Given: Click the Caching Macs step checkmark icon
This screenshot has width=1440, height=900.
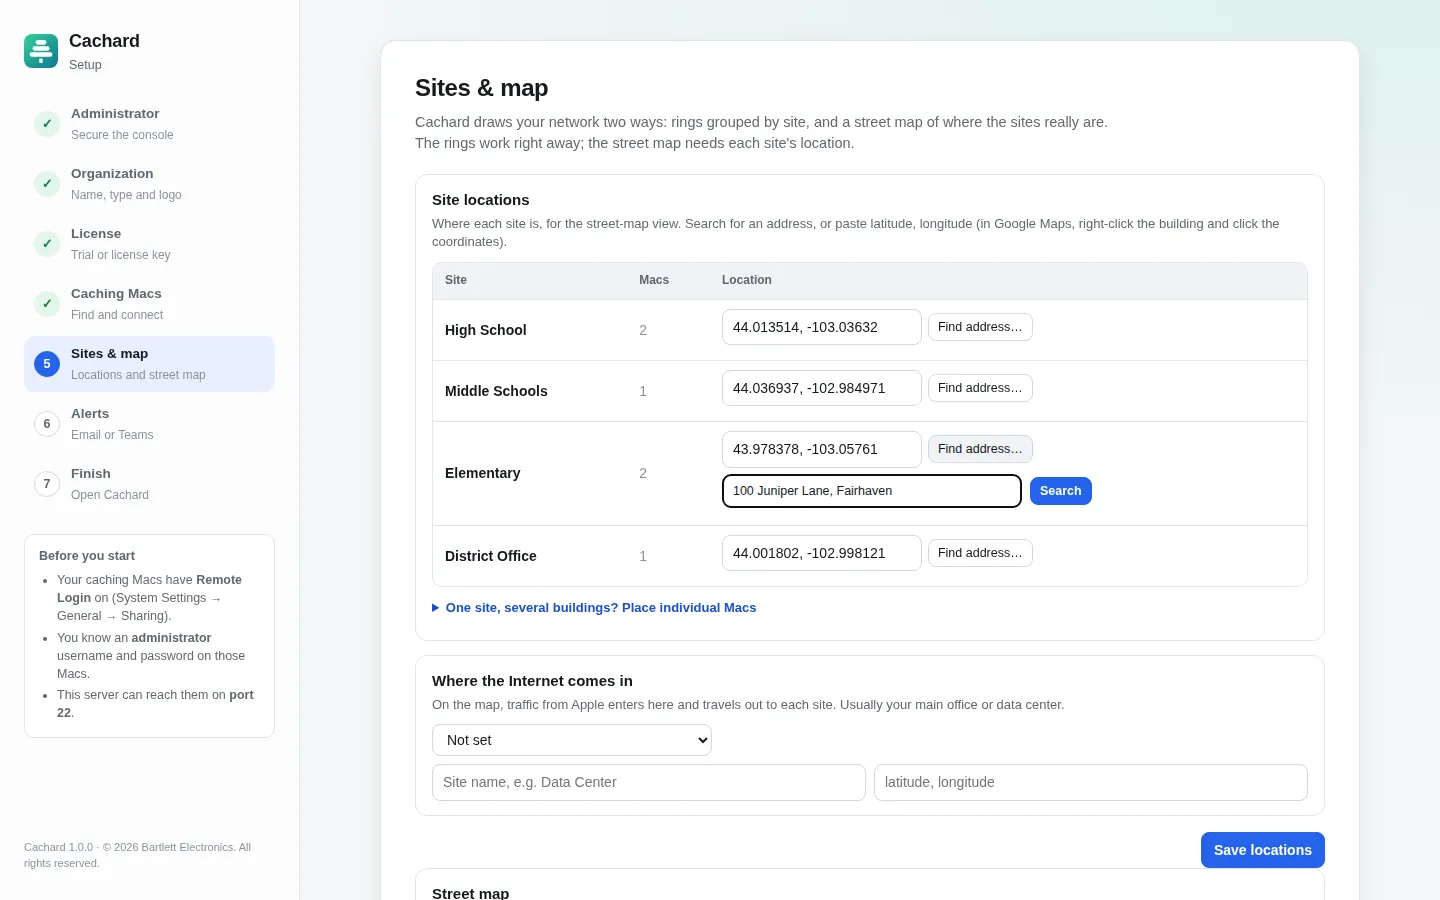Looking at the screenshot, I should tap(47, 304).
